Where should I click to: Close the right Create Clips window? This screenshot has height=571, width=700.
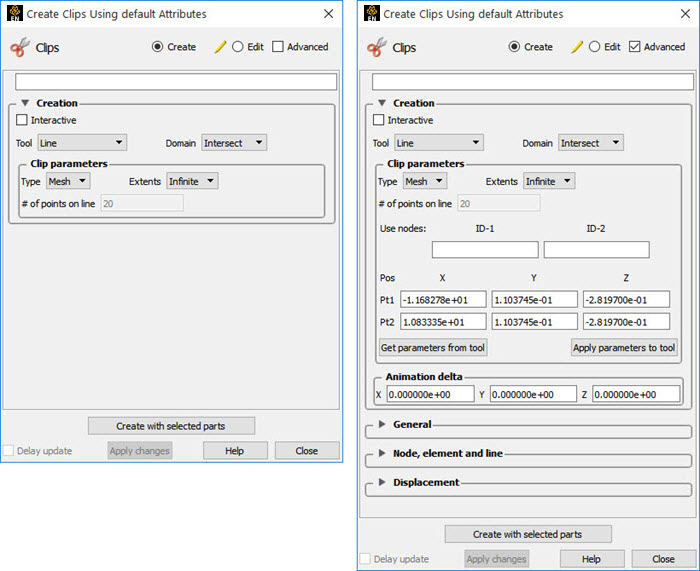685,14
